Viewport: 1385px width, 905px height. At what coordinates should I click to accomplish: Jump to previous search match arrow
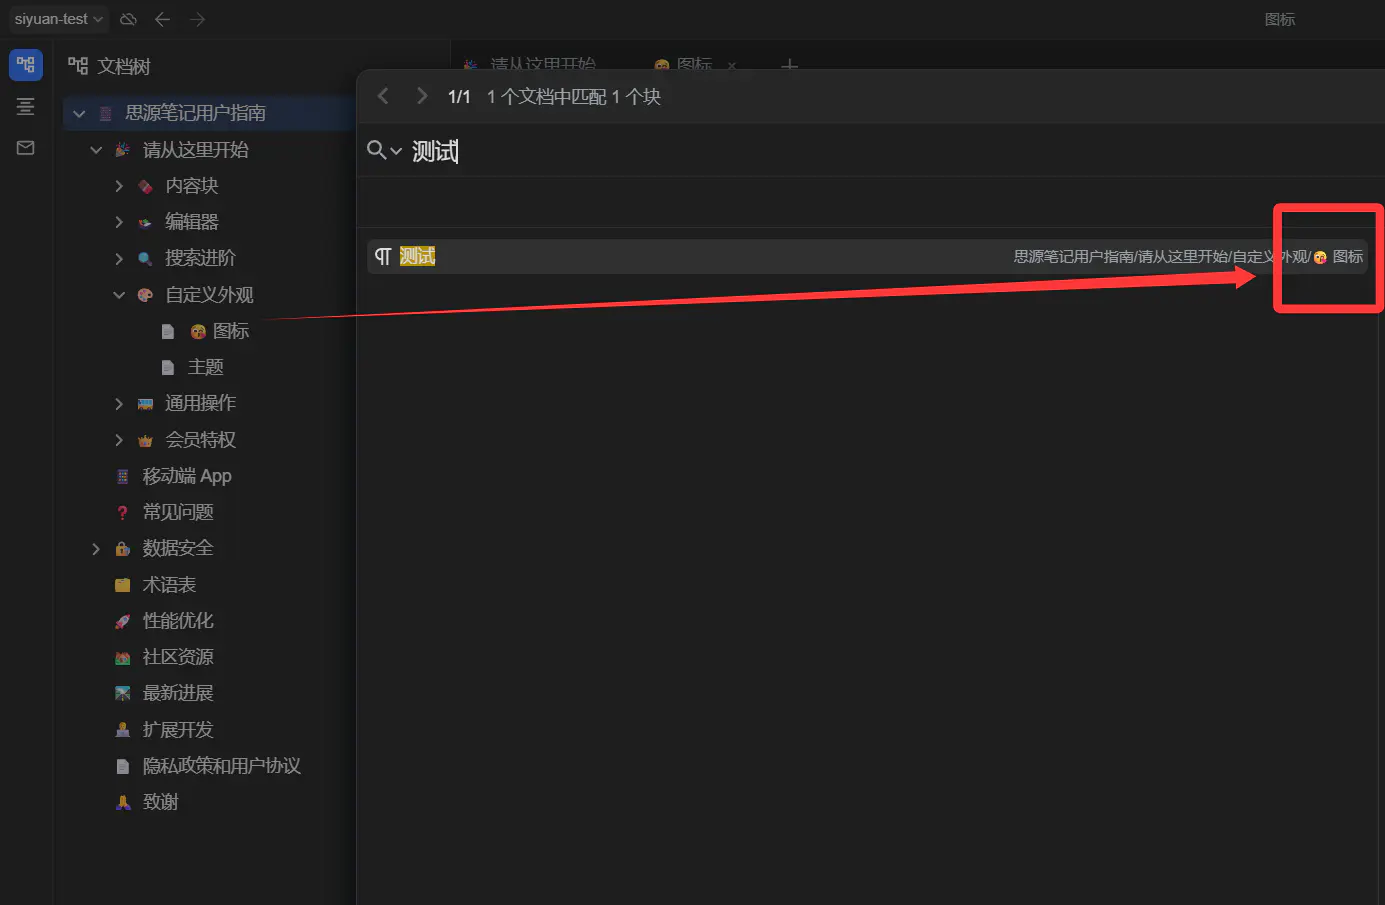[x=383, y=96]
